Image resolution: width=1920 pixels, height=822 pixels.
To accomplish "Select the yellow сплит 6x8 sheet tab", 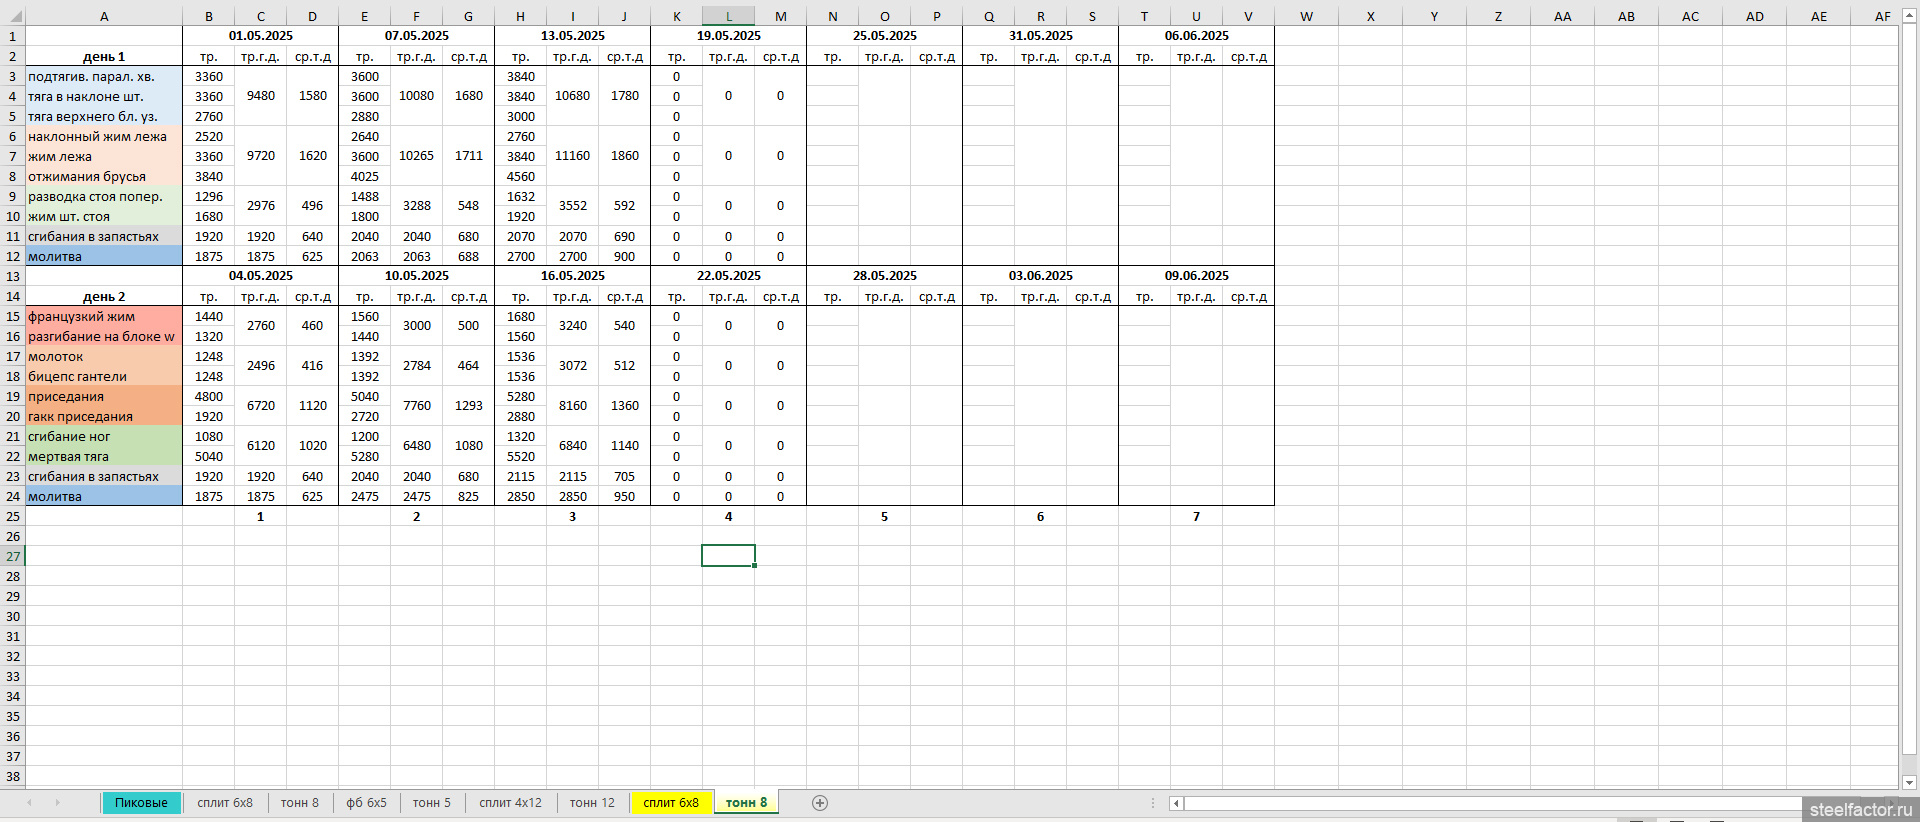I will click(670, 803).
